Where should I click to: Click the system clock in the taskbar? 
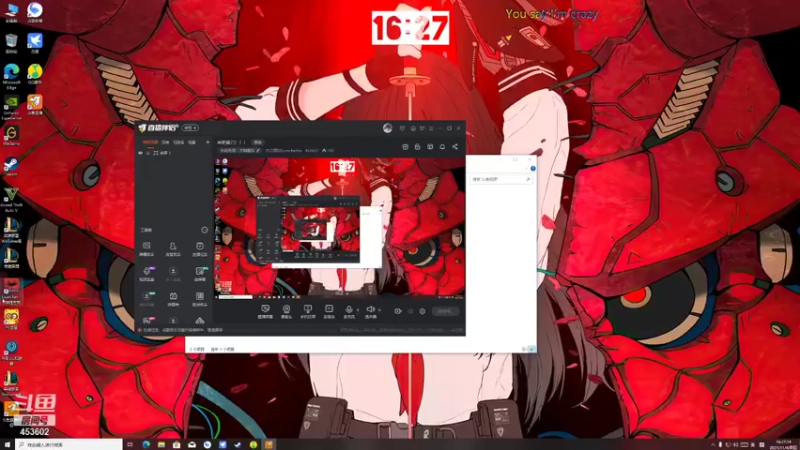coord(783,445)
